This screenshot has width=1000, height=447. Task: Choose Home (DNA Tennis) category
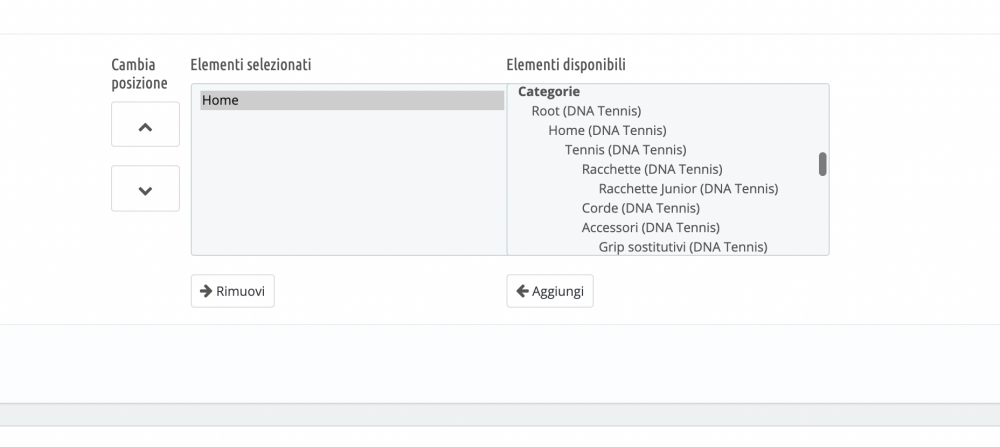[x=607, y=130]
